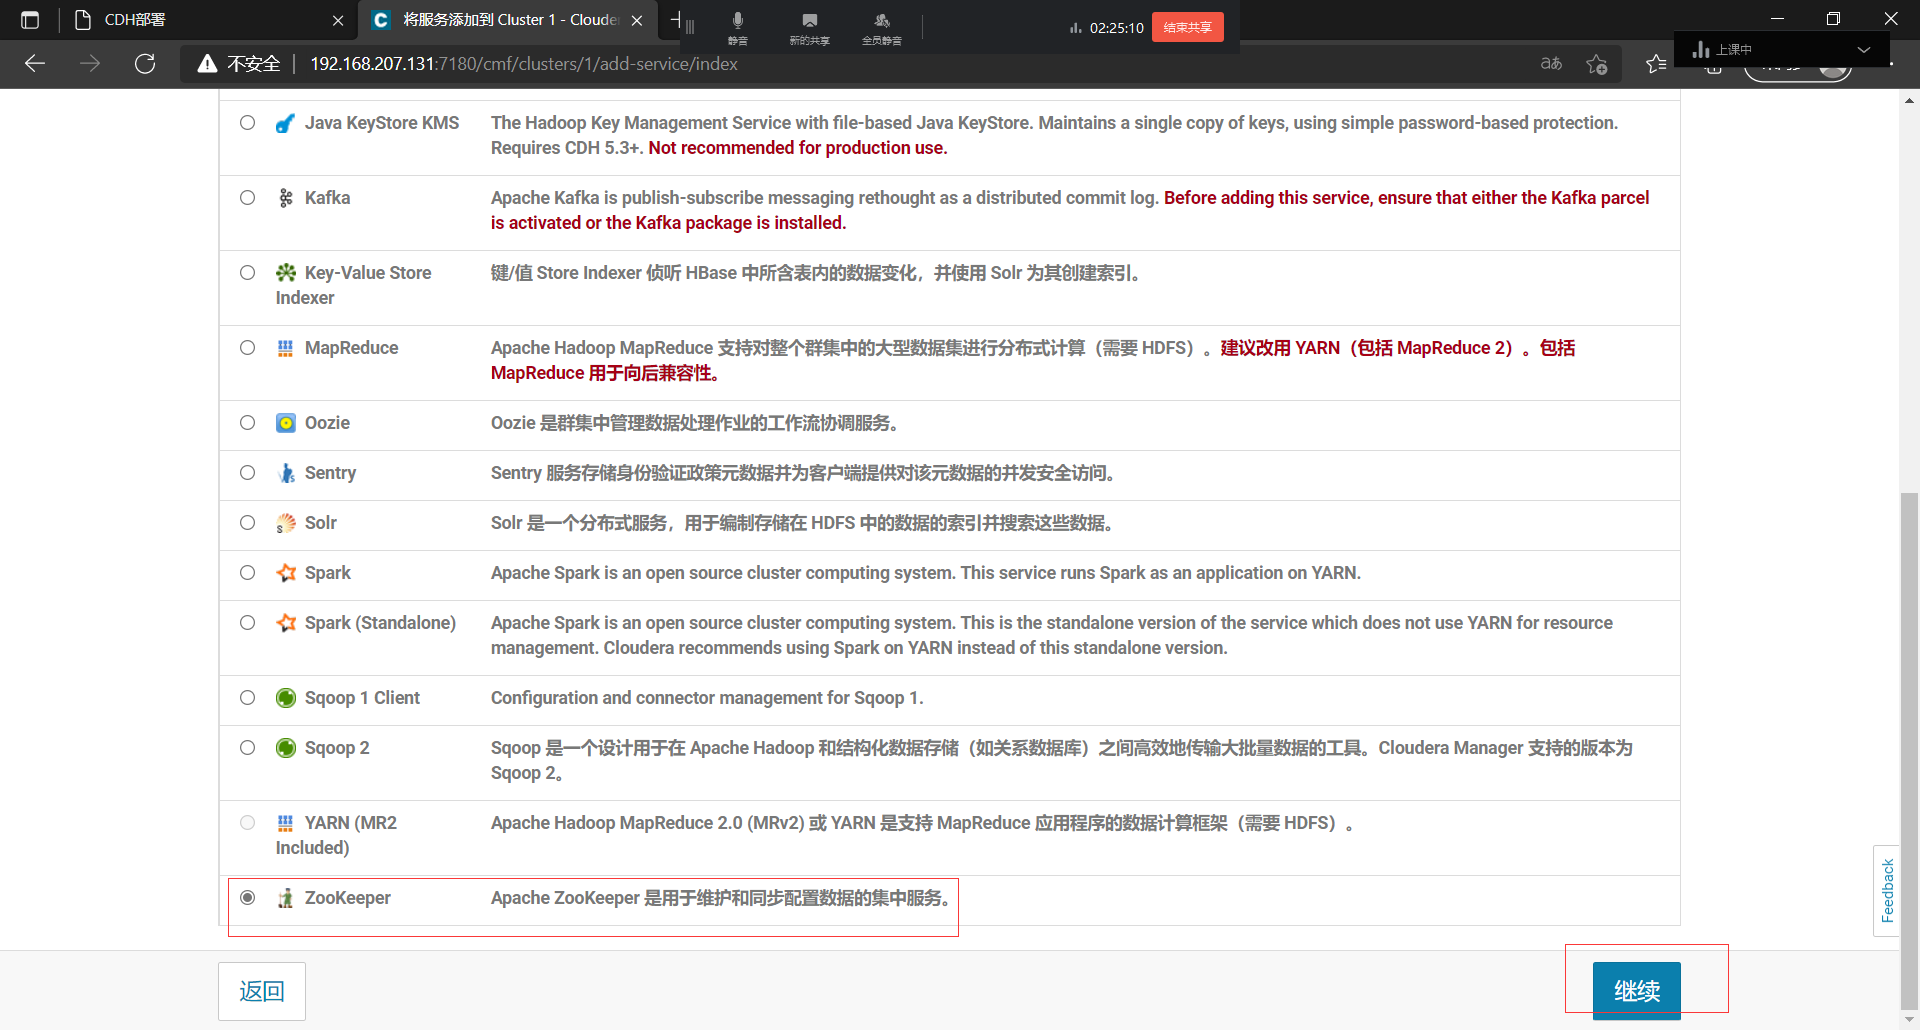Screen dimensions: 1920x1030
Task: Click the 新的共享 new share icon
Action: point(809,27)
